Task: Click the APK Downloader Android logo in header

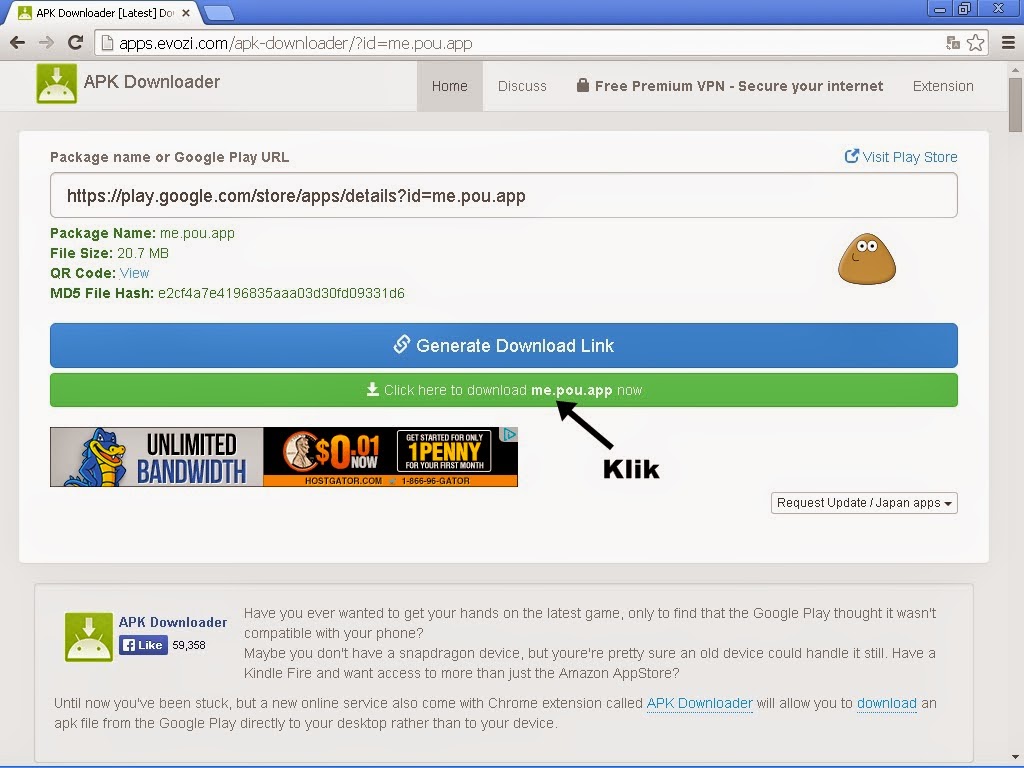Action: point(56,84)
